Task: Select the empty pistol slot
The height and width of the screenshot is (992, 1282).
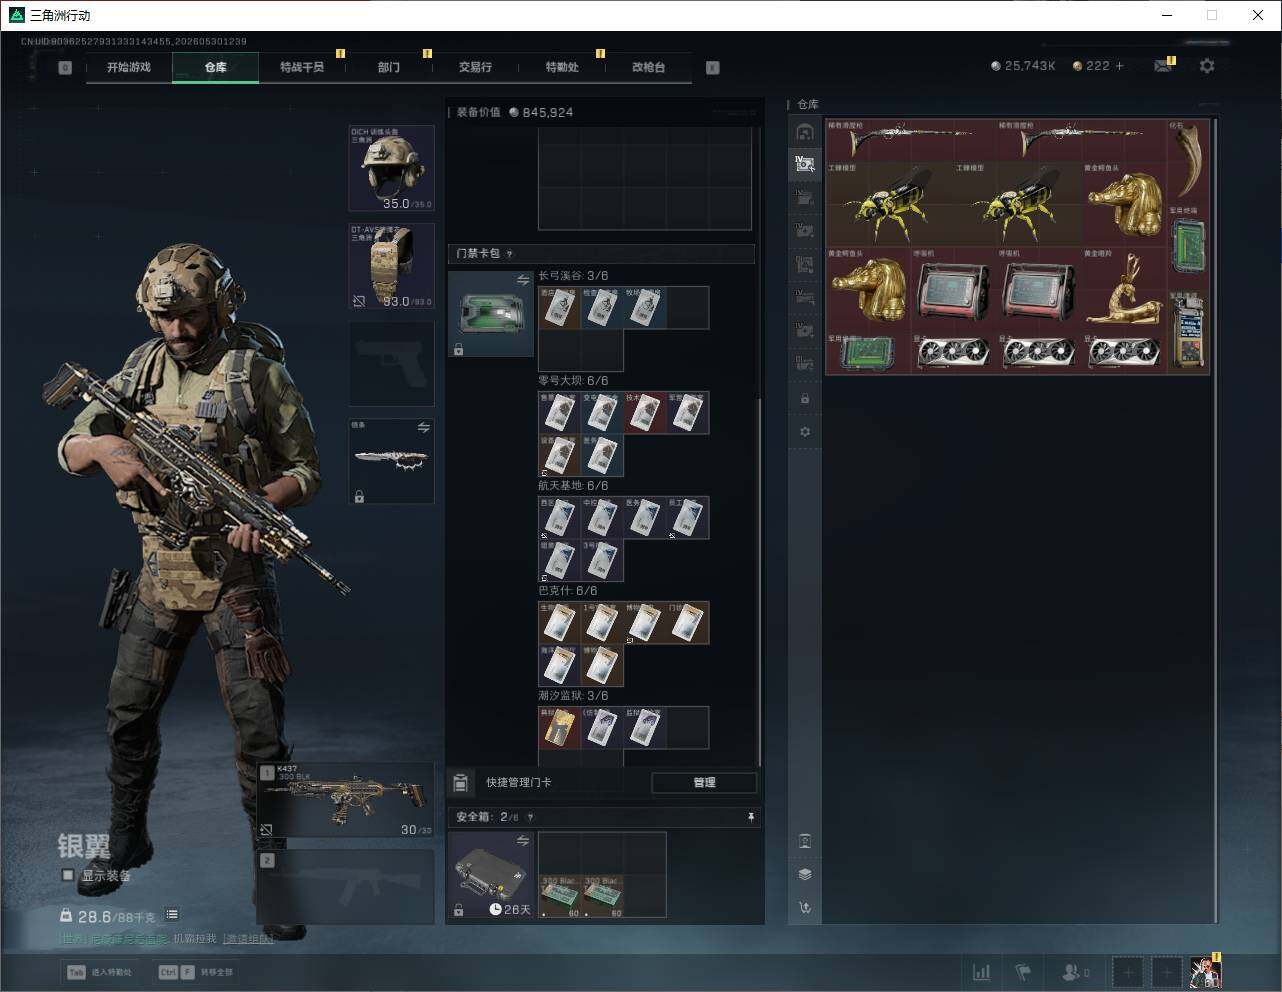Action: [391, 363]
